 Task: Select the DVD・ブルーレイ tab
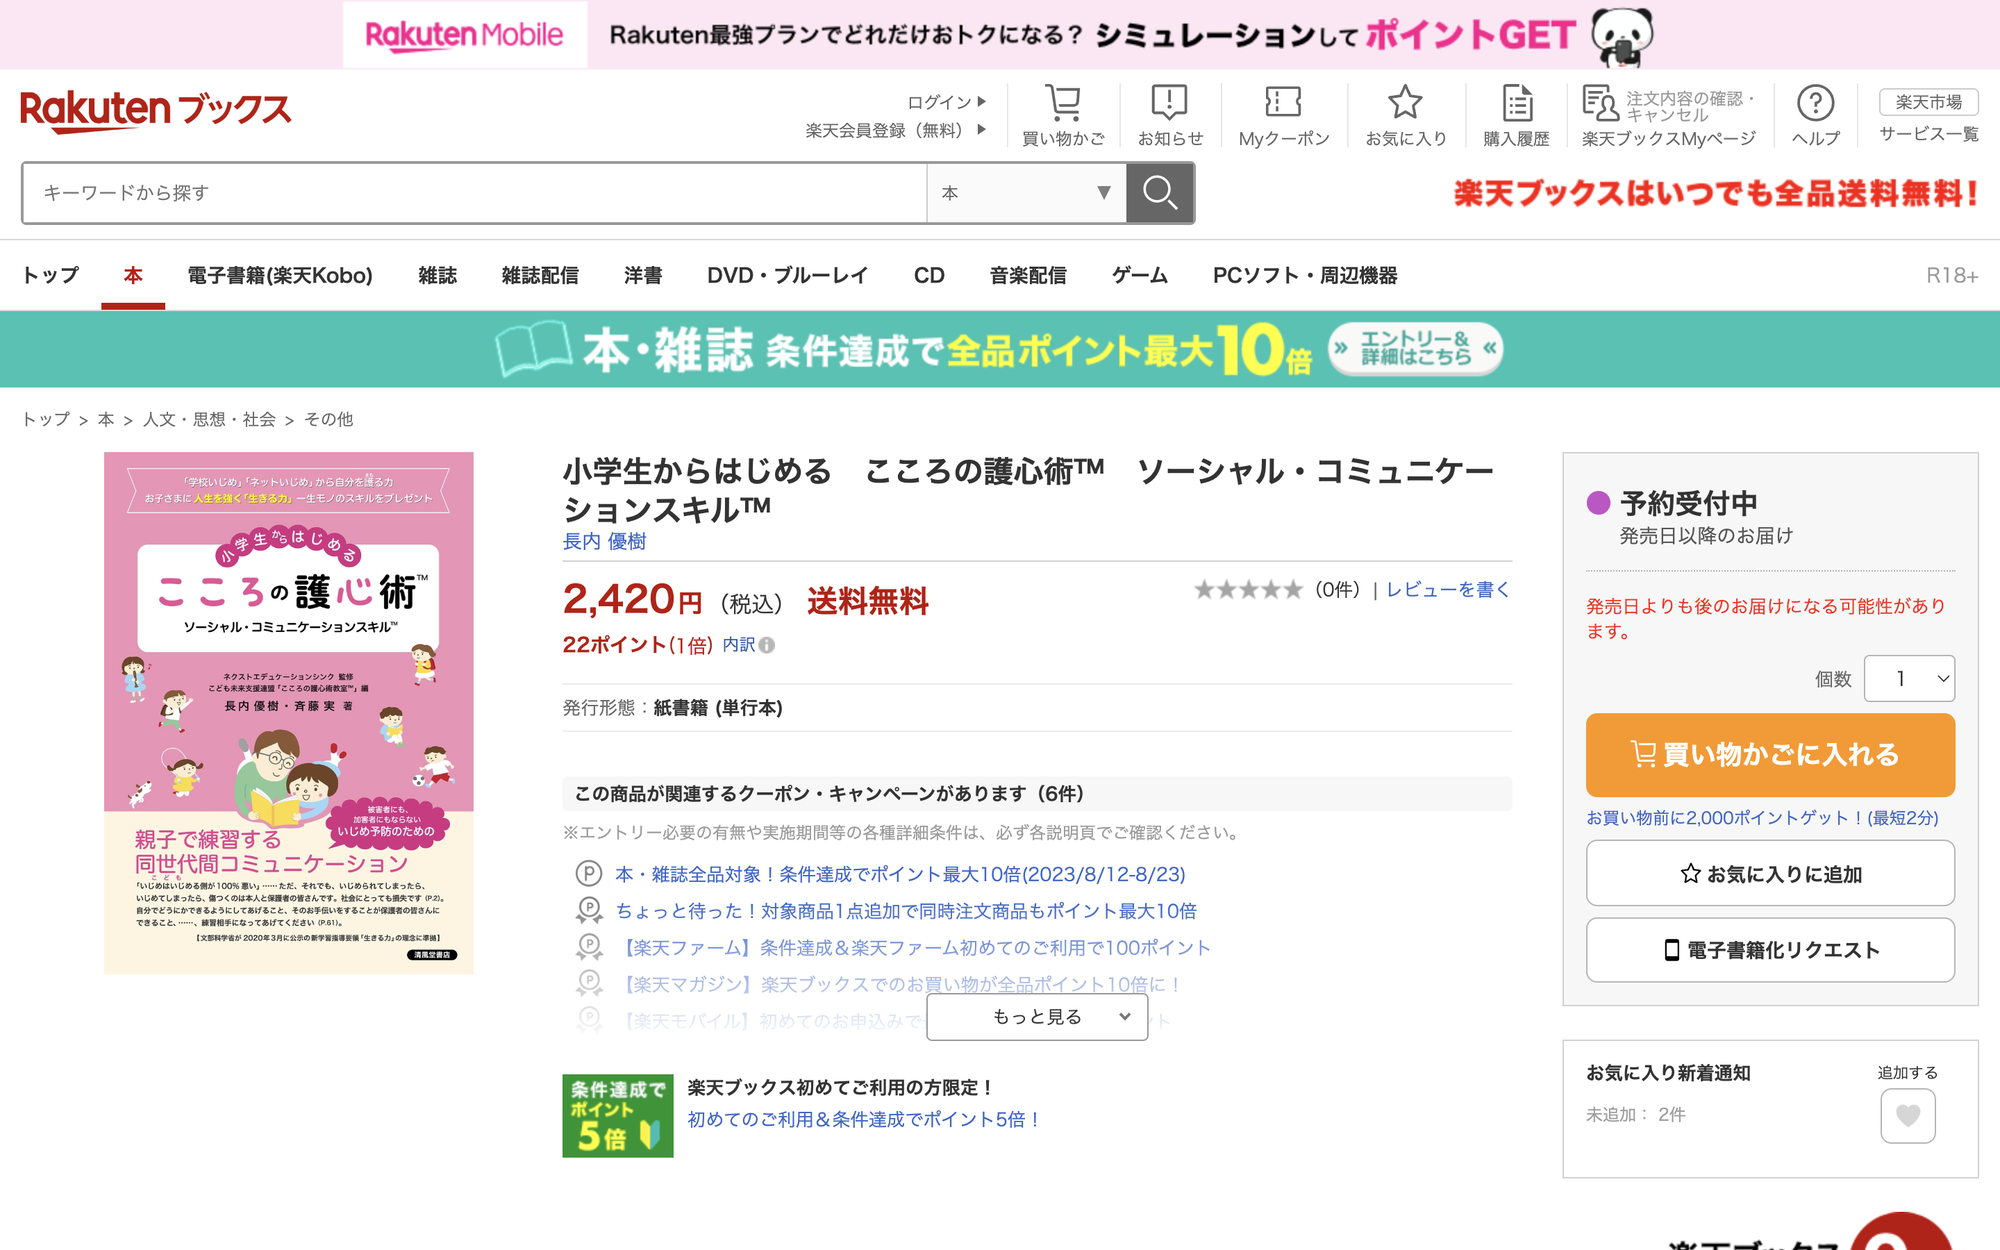point(787,275)
